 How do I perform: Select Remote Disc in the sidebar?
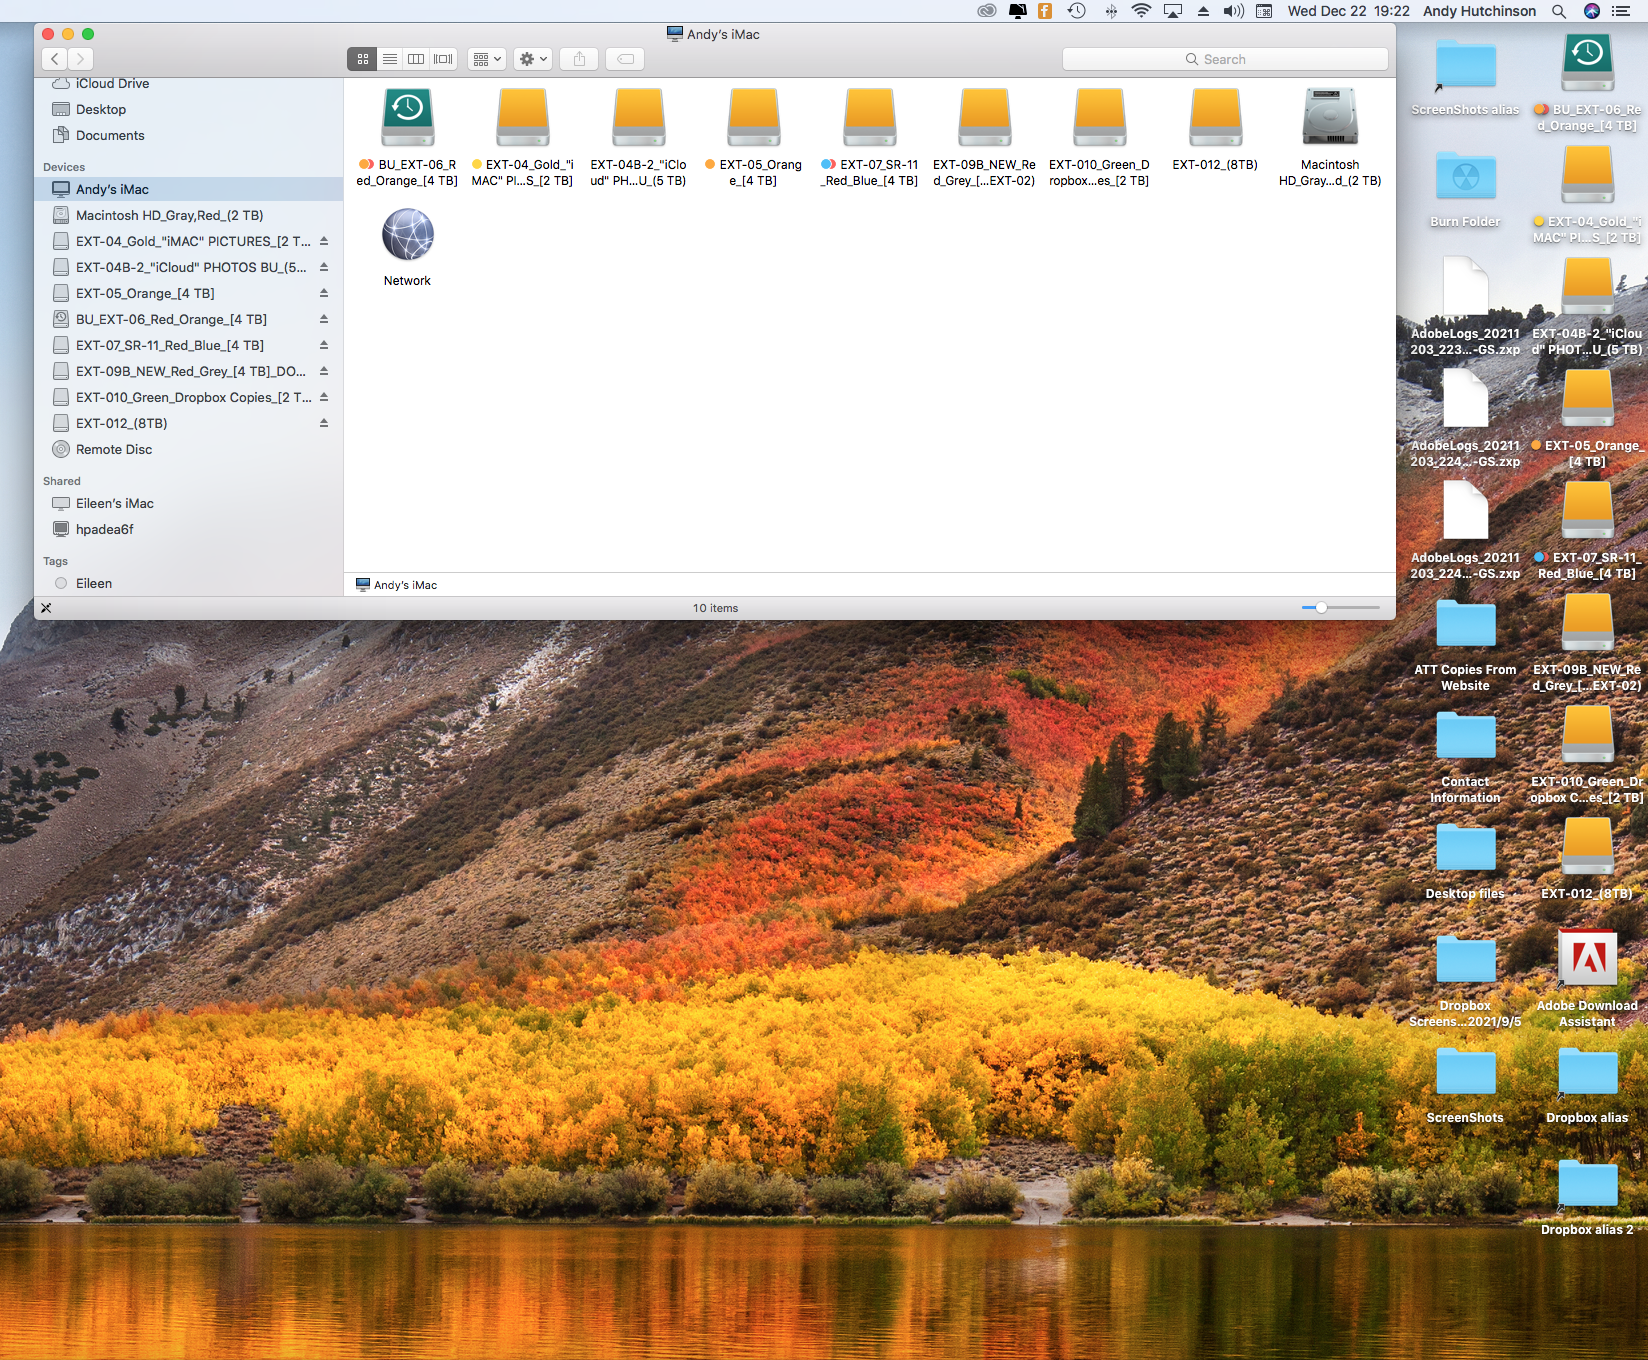click(188, 449)
